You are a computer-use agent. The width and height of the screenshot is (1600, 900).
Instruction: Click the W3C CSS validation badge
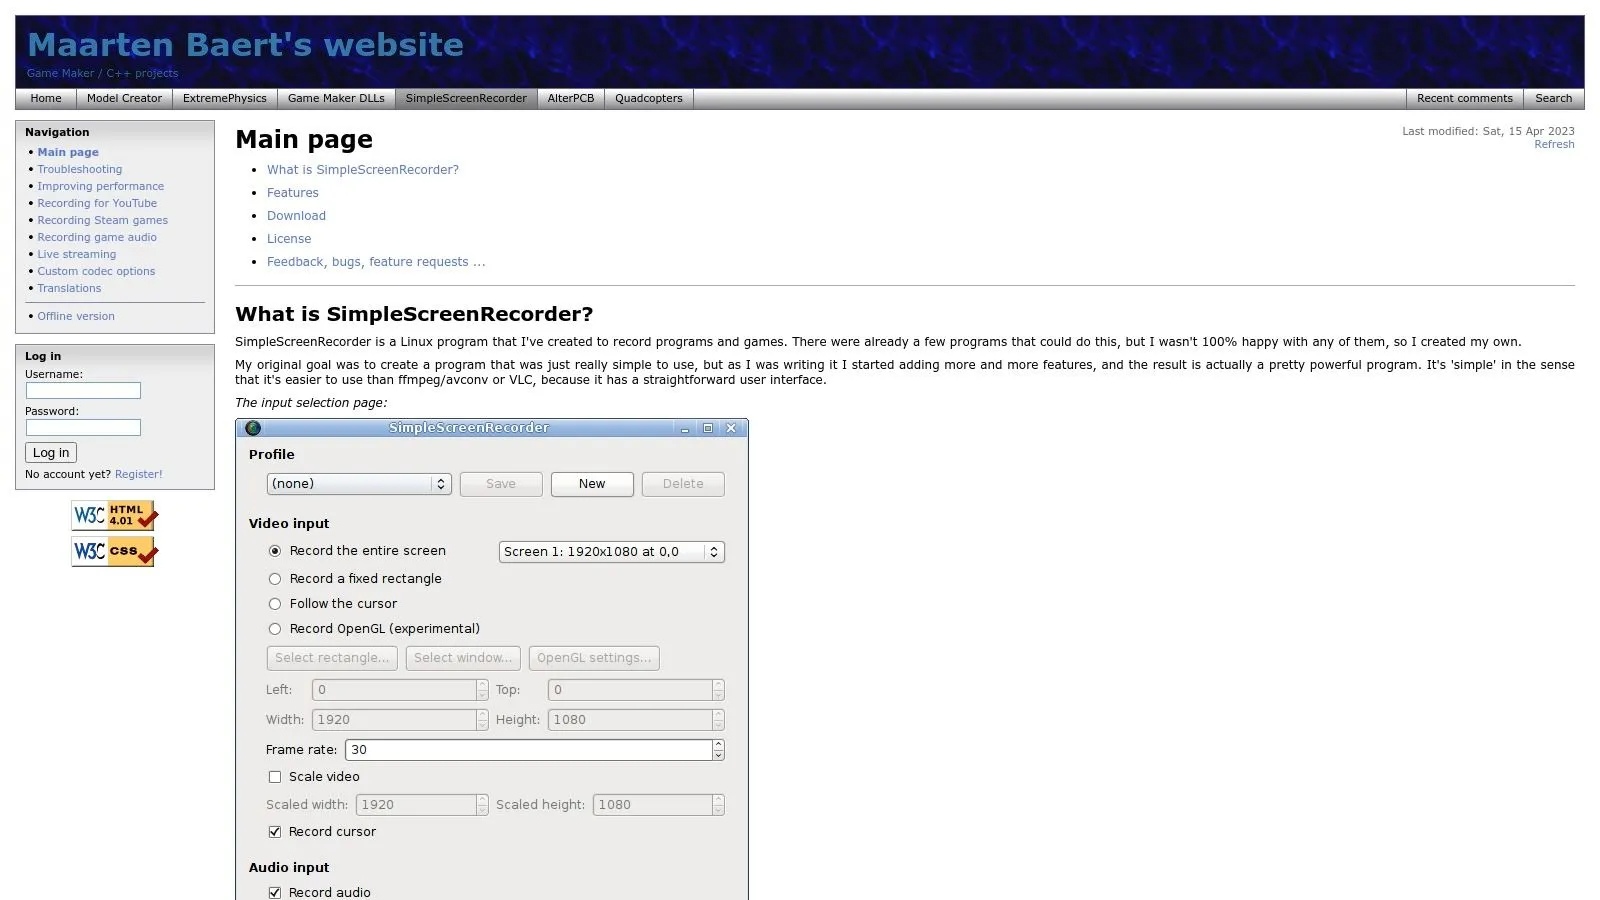click(x=113, y=551)
